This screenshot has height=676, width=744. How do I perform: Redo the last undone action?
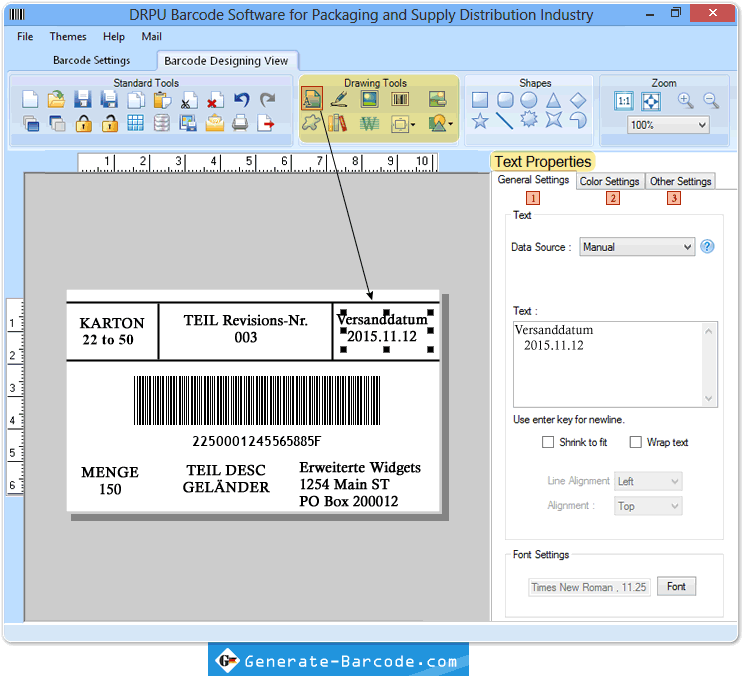click(268, 100)
